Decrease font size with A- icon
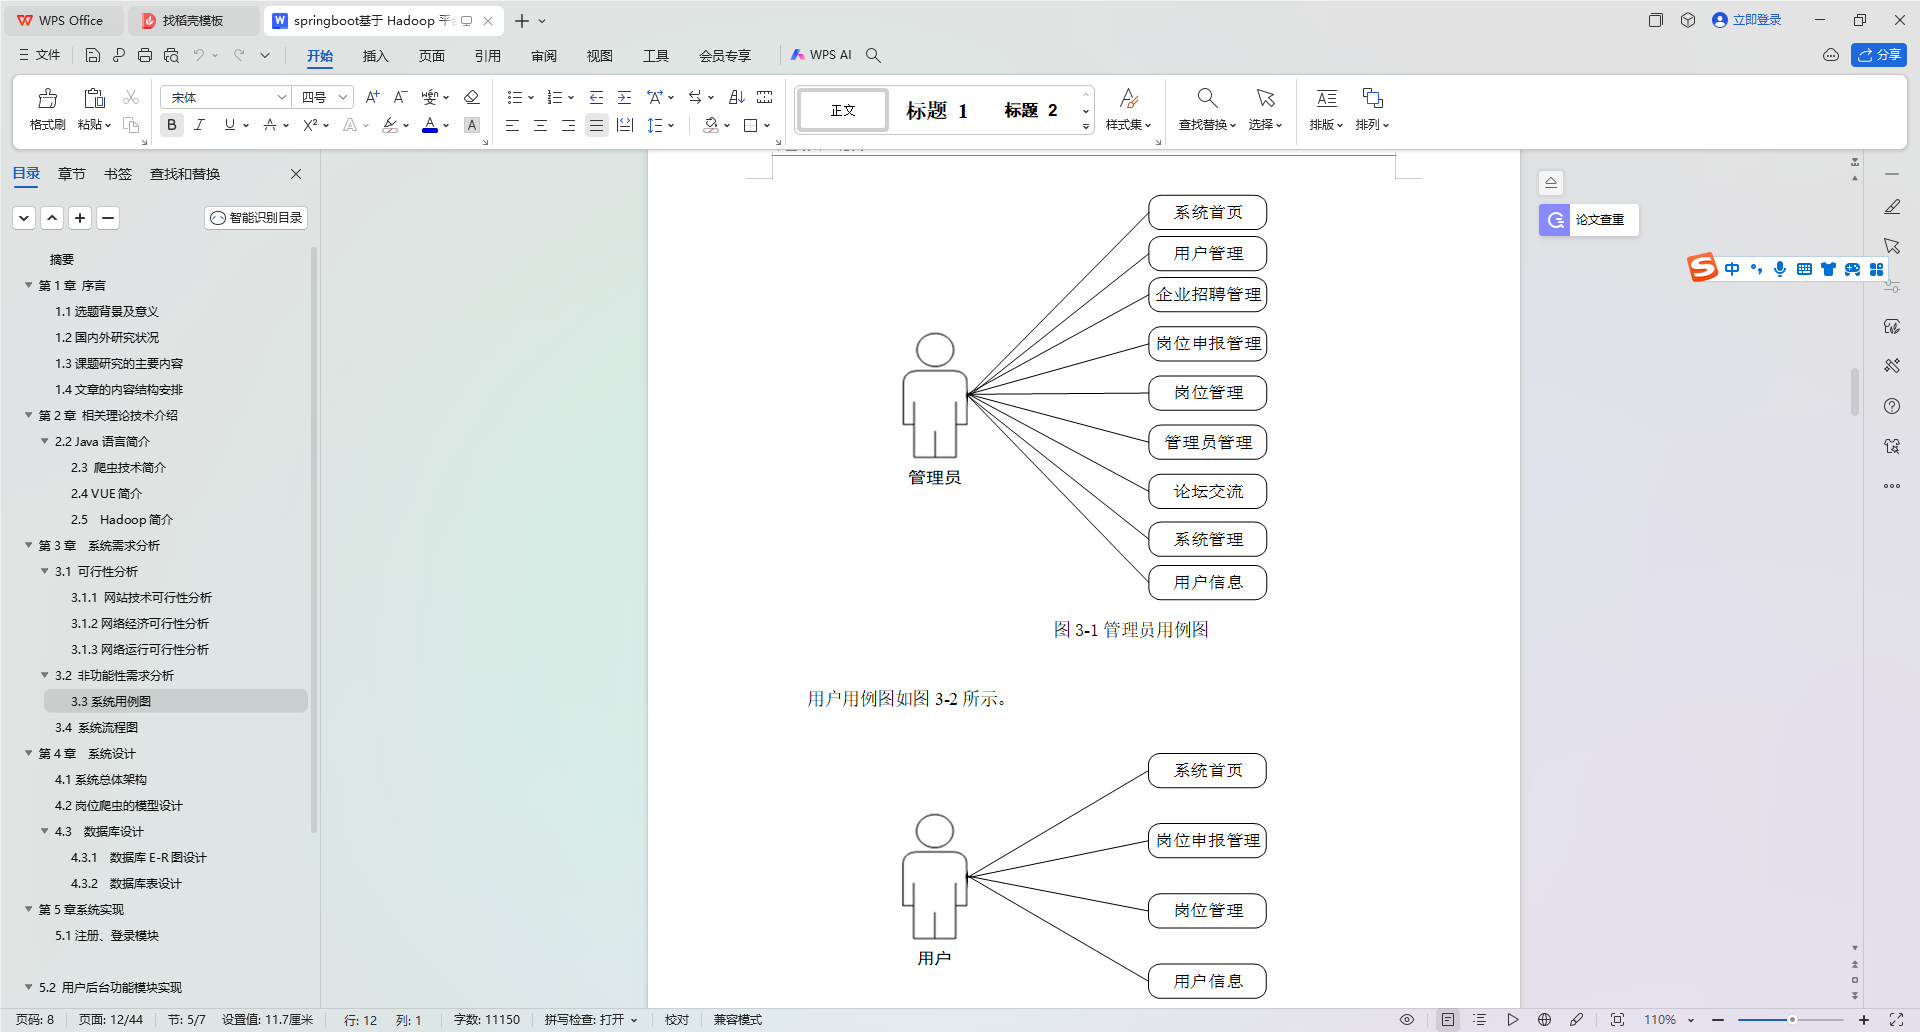This screenshot has width=1920, height=1032. (400, 97)
